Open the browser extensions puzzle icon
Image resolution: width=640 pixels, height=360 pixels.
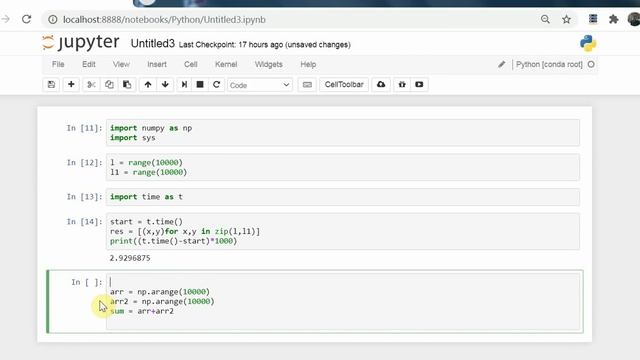pos(613,19)
